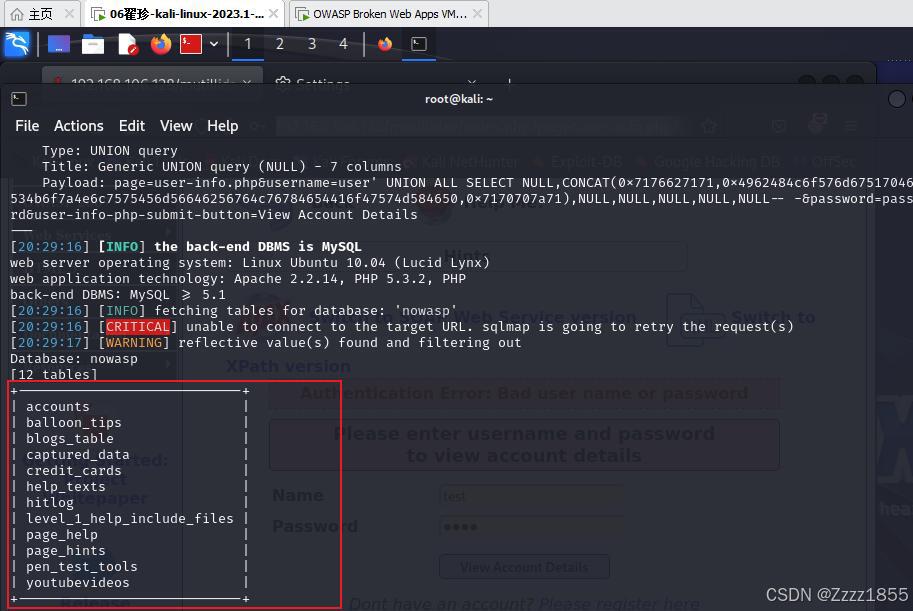Open the terminal Help menu
The image size is (913, 611).
222,126
